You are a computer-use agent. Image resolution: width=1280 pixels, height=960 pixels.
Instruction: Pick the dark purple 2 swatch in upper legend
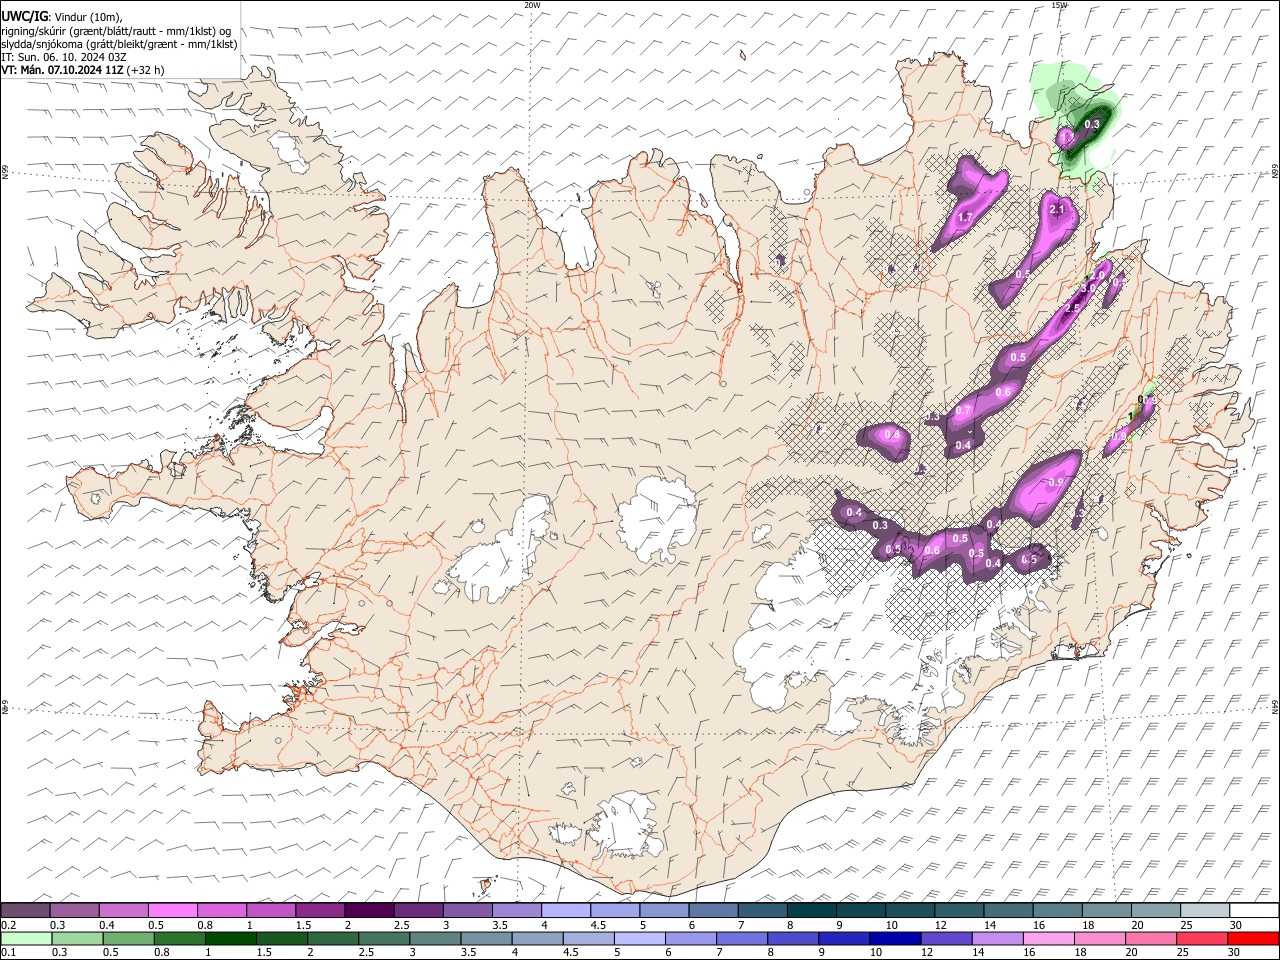pos(369,910)
